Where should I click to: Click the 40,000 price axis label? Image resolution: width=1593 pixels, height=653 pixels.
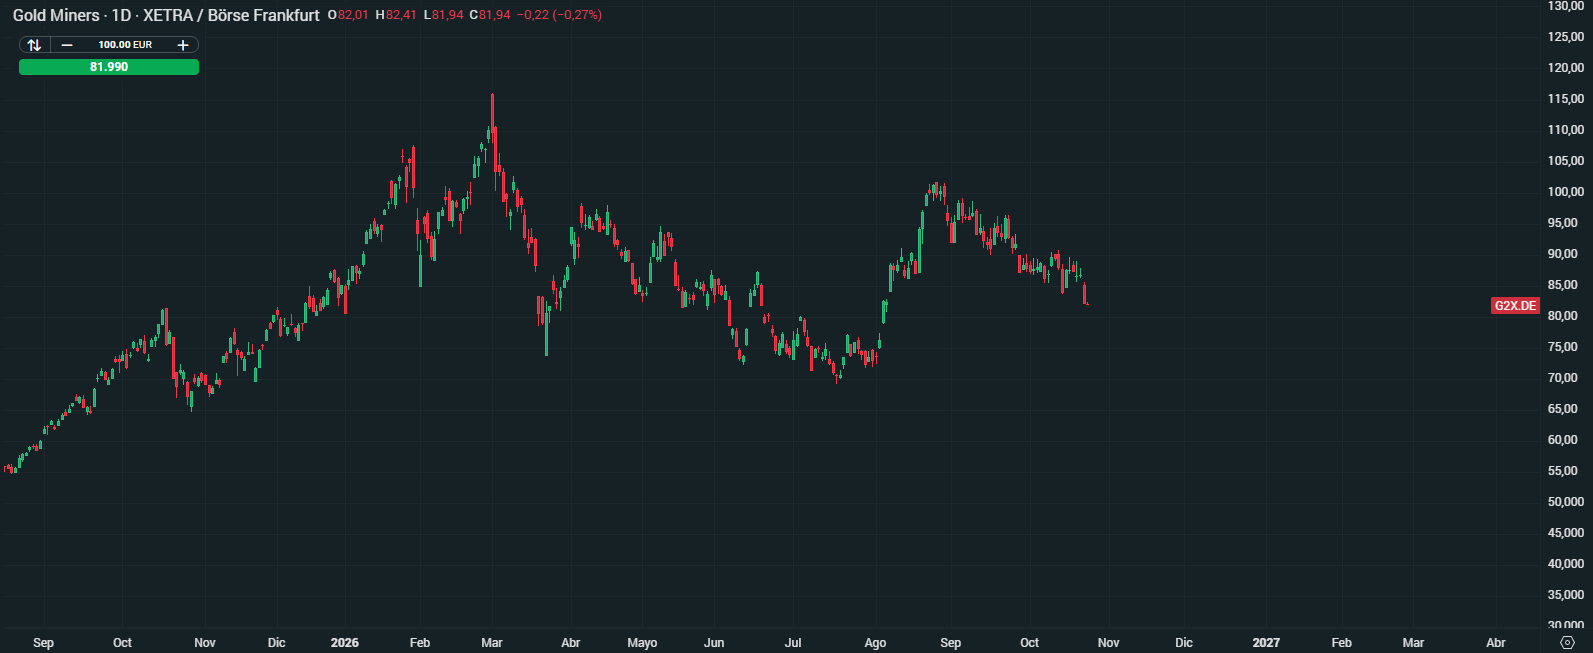pos(1566,564)
